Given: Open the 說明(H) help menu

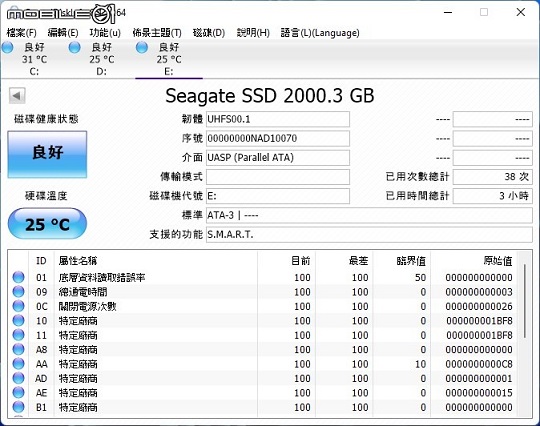Looking at the screenshot, I should click(253, 33).
